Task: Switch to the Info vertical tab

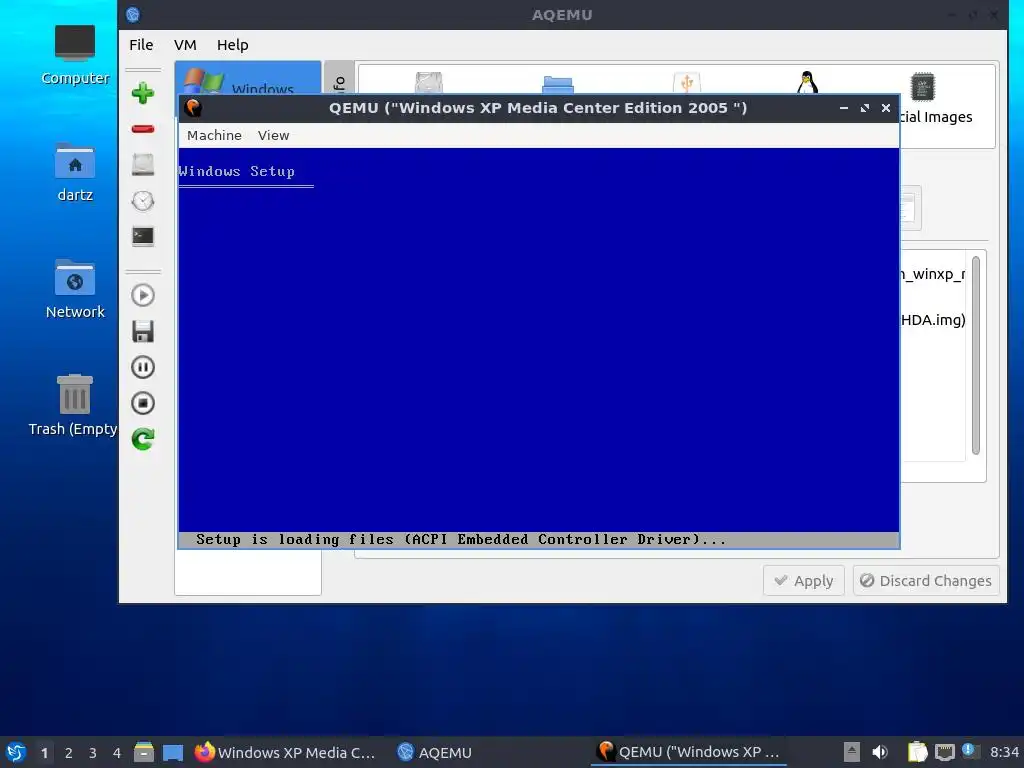Action: tap(339, 78)
